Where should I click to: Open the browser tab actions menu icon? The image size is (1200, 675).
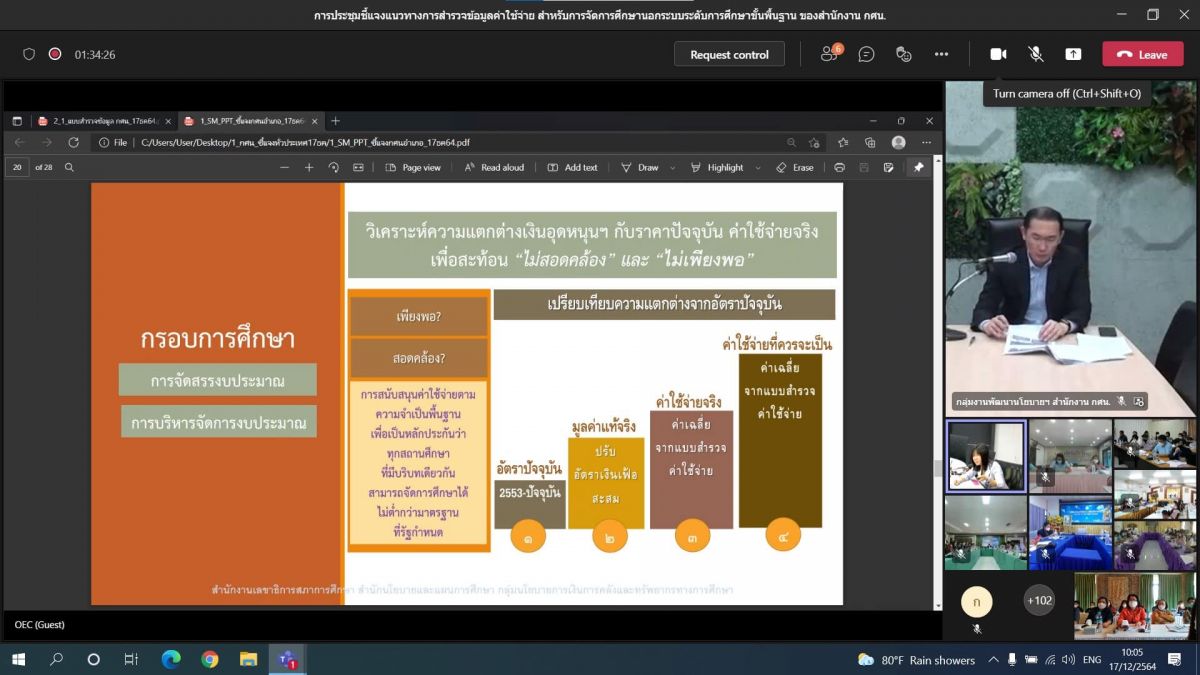pyautogui.click(x=17, y=121)
